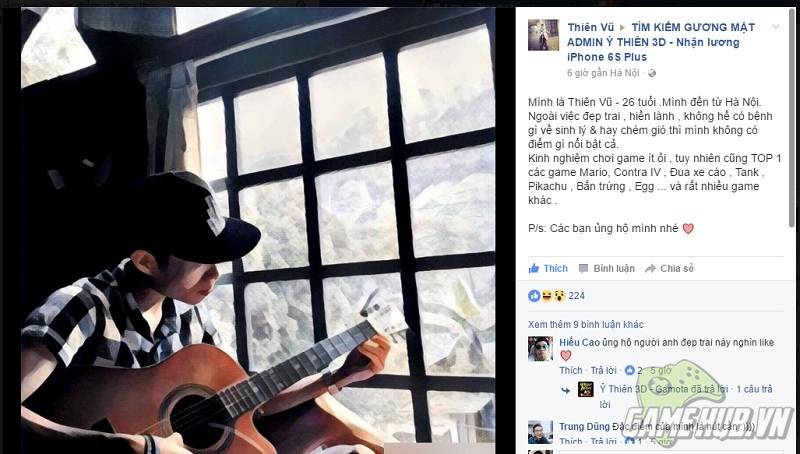Click the post's vertical scrollbar
Image resolution: width=800 pixels, height=454 pixels.
(791, 117)
